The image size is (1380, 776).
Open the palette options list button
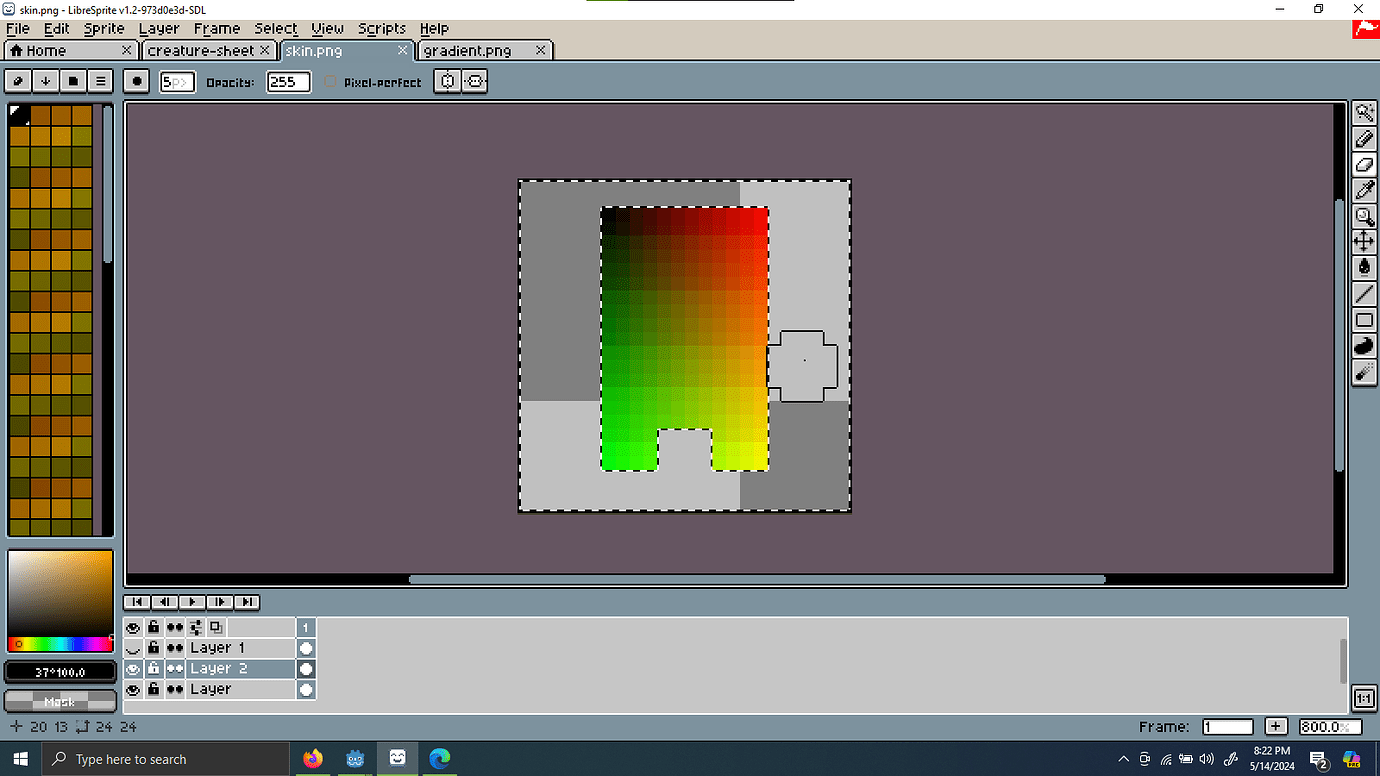tap(100, 81)
